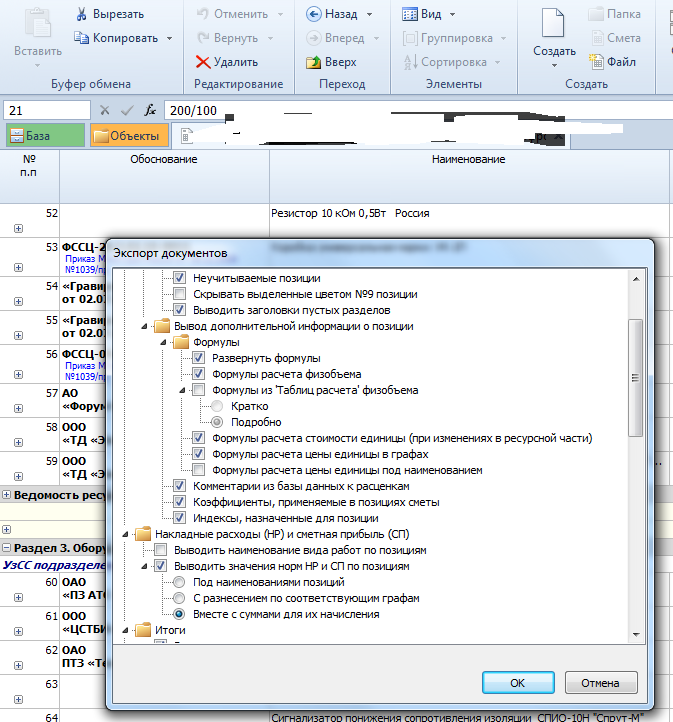Click the Undo (Отменить) arrow icon

(x=203, y=14)
